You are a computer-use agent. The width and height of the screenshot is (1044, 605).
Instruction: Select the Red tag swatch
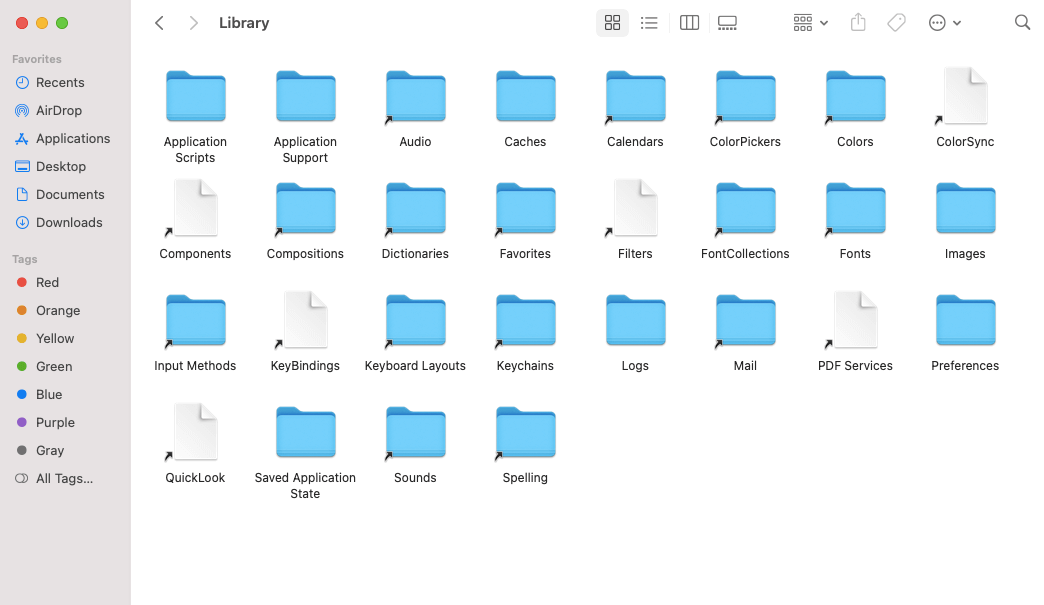(x=46, y=282)
